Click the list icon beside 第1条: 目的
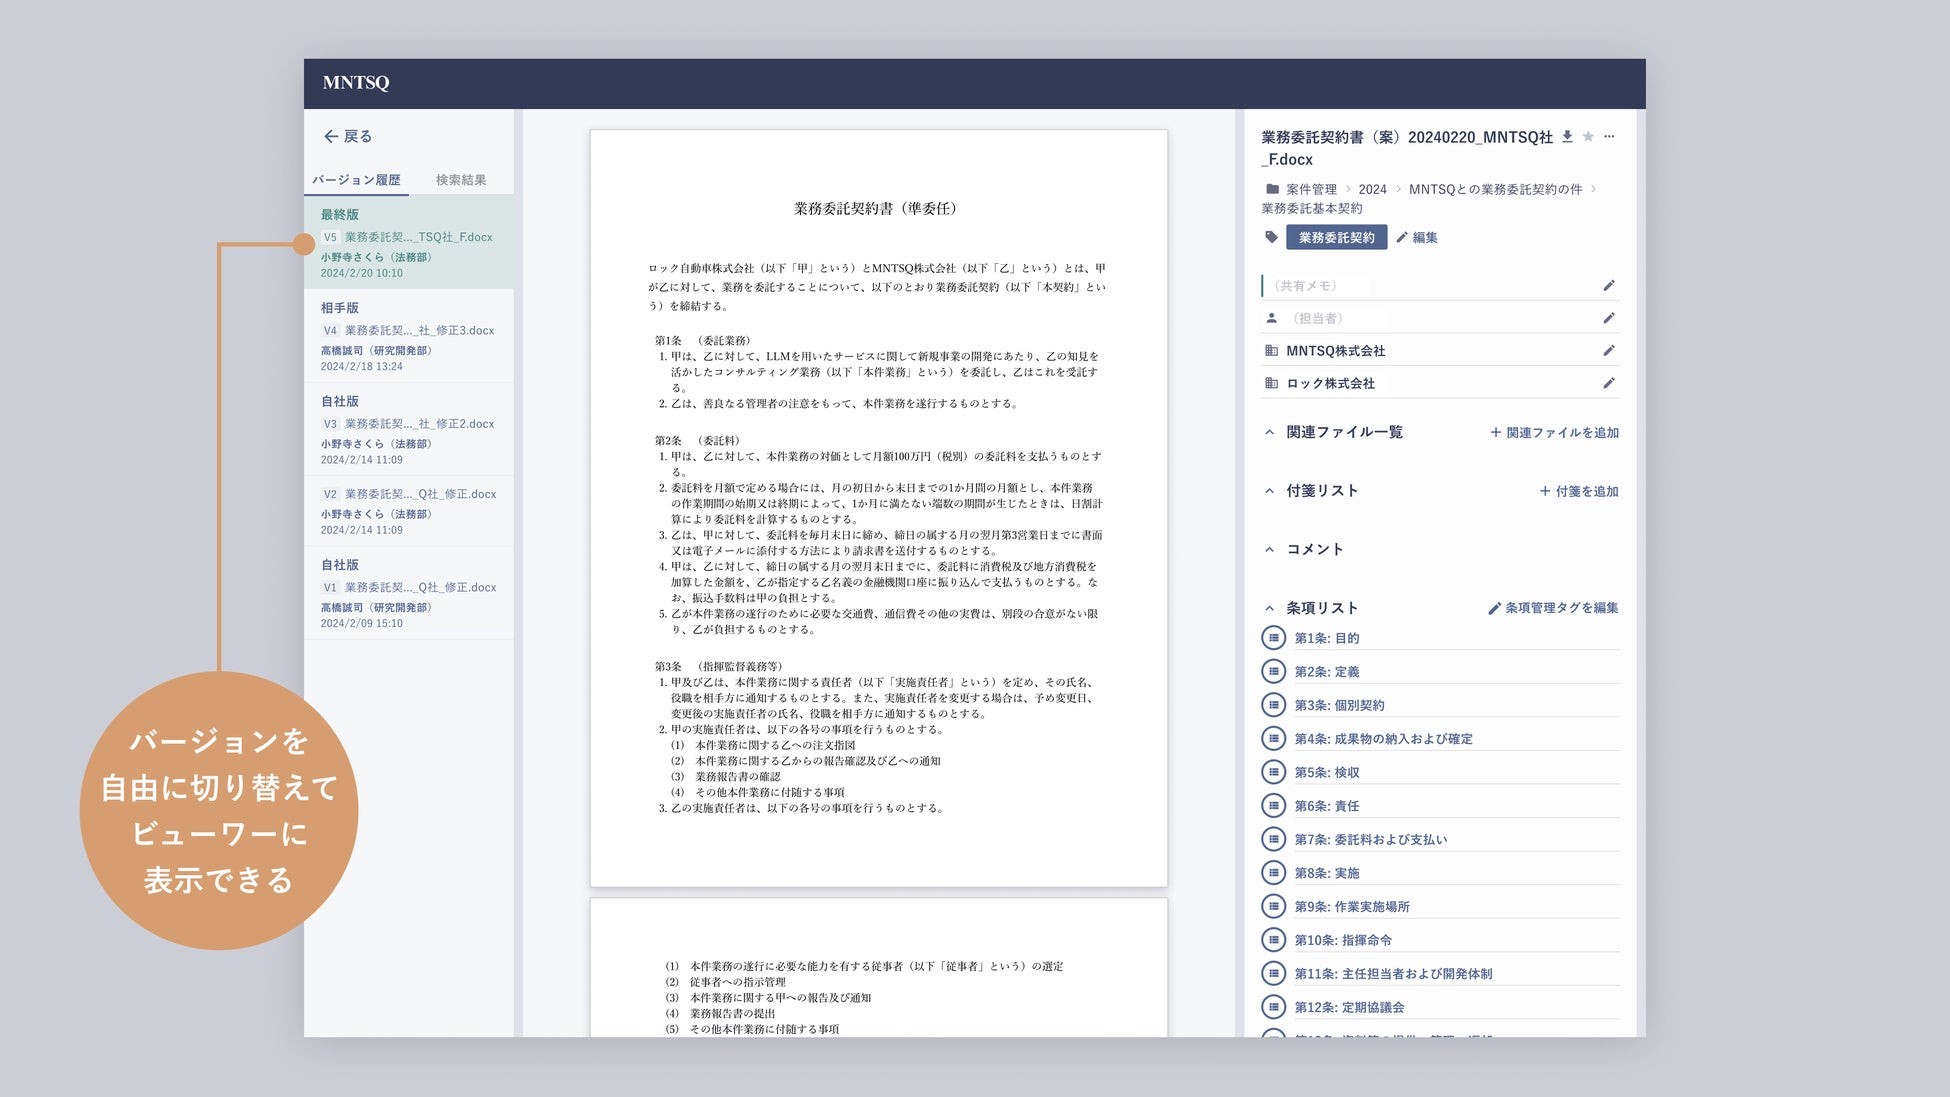This screenshot has height=1097, width=1950. pos(1273,638)
